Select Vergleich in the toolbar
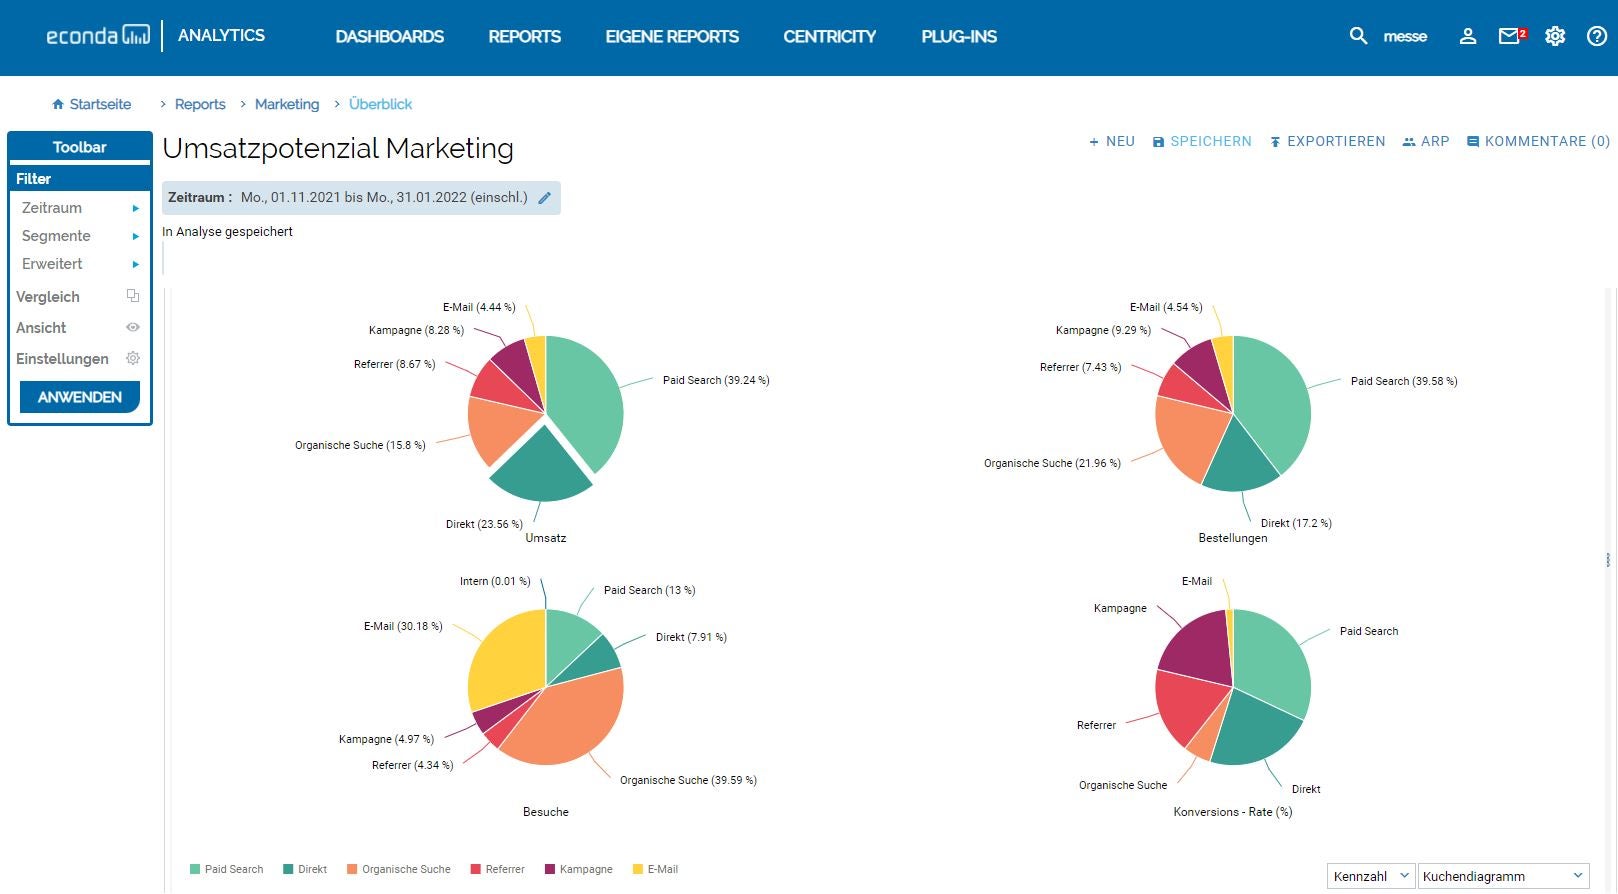This screenshot has width=1618, height=894. (x=48, y=297)
